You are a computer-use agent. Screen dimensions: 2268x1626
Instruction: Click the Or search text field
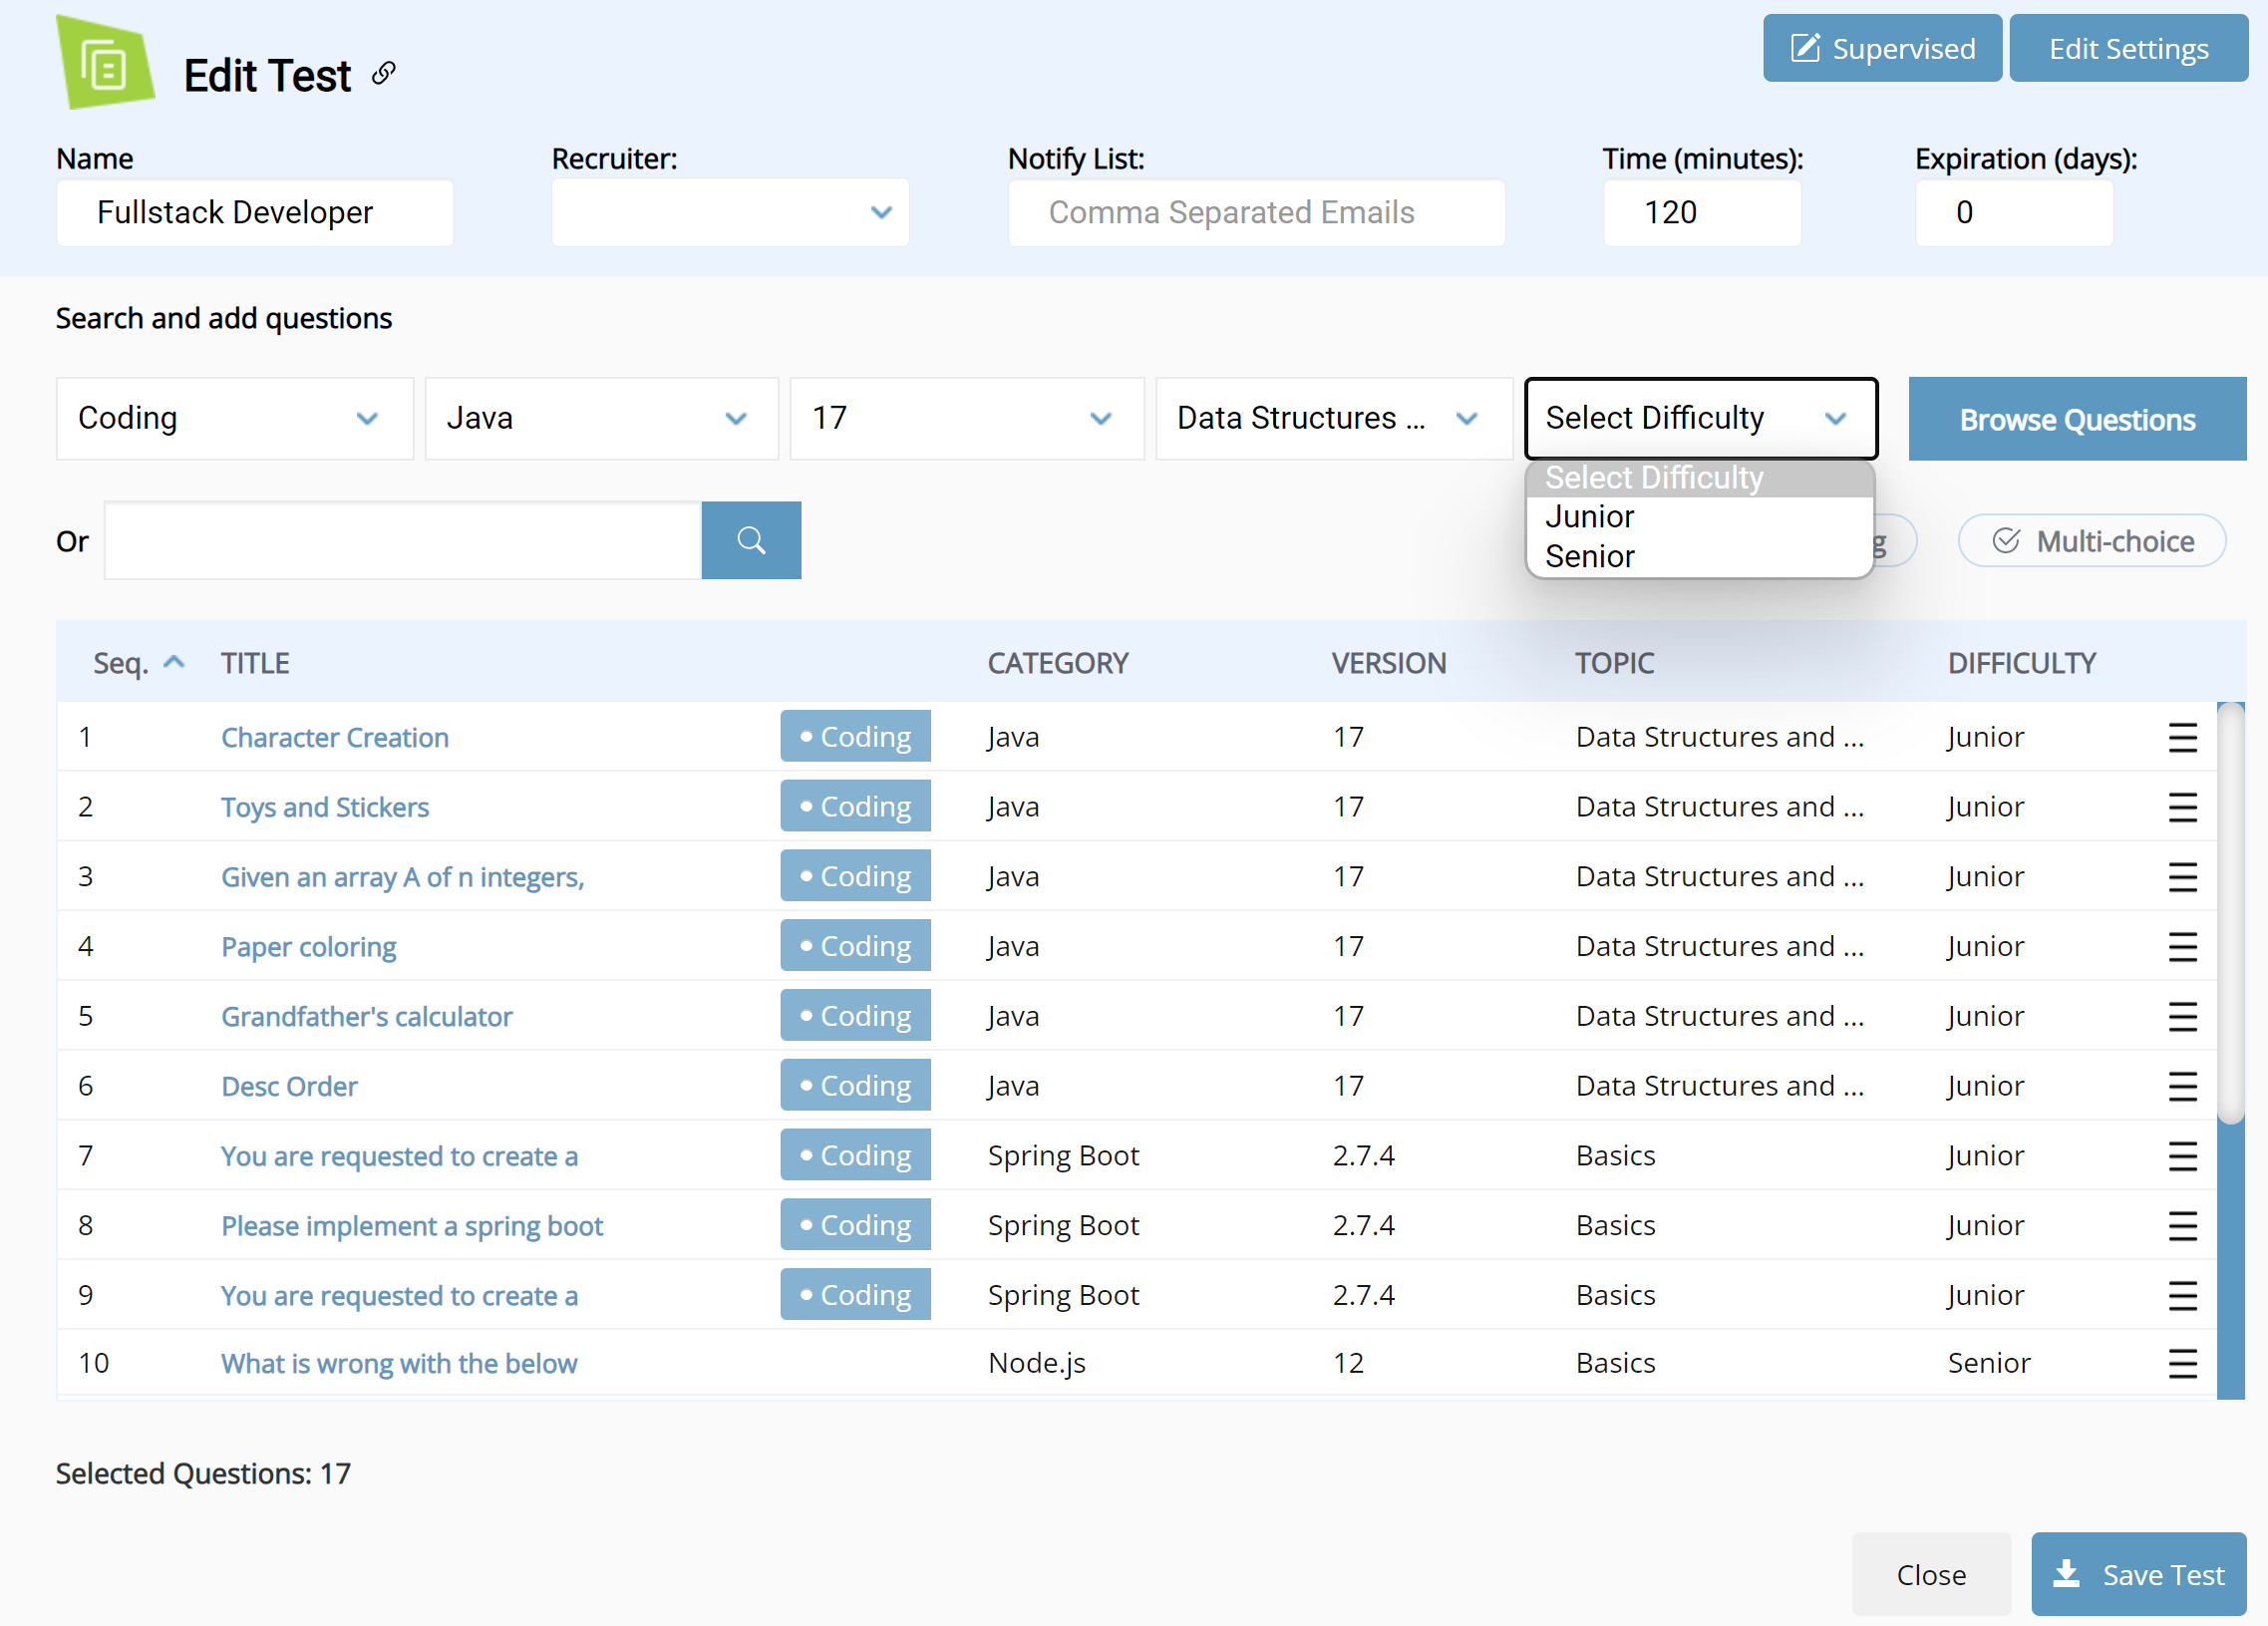click(403, 540)
